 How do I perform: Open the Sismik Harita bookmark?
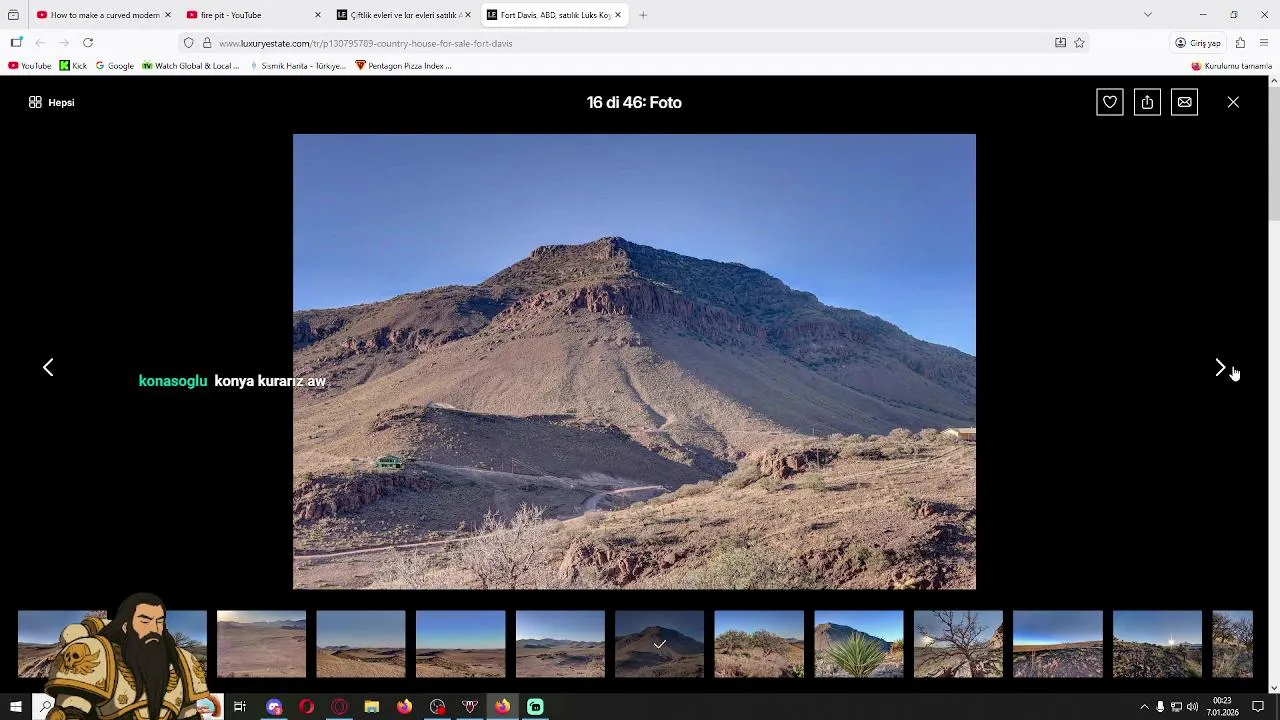tap(296, 66)
